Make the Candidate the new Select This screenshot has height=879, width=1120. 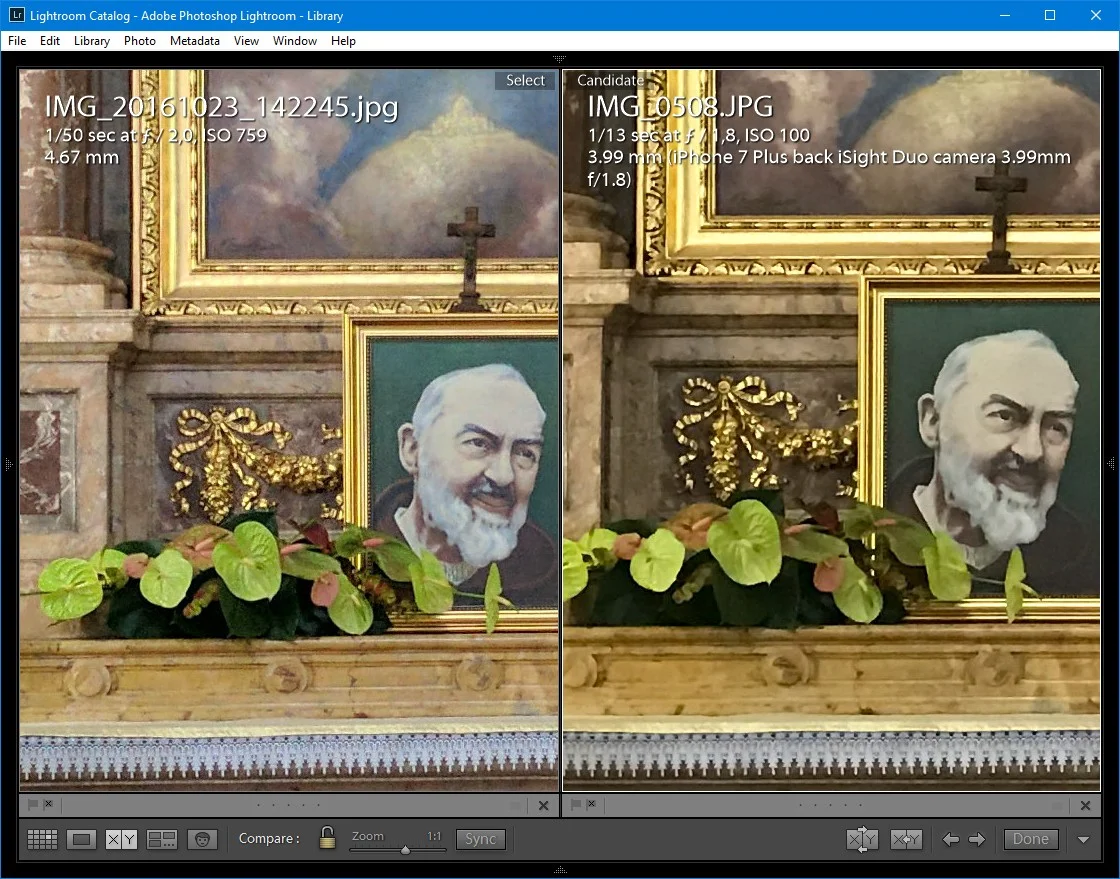point(906,839)
